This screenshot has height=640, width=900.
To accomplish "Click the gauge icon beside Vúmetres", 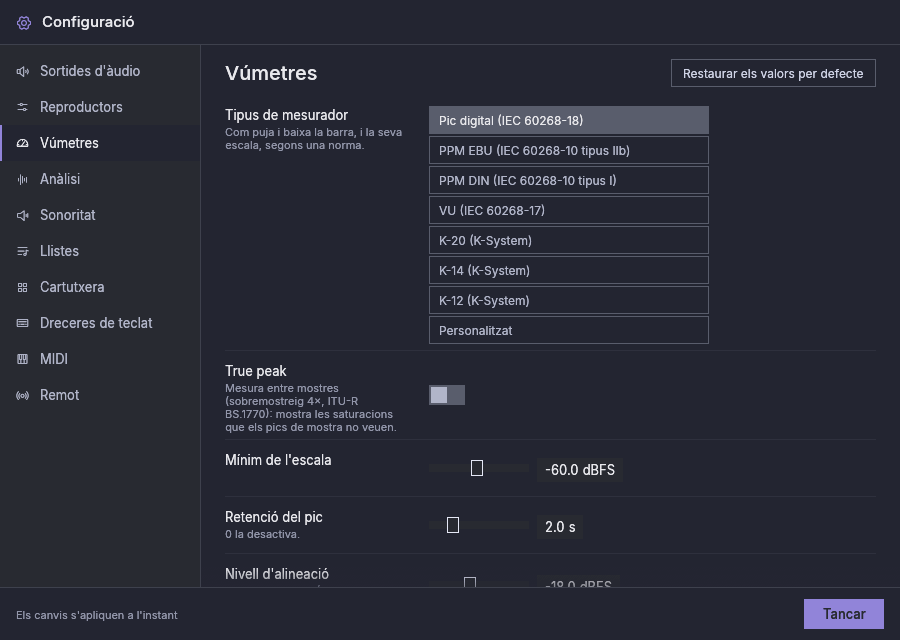I will click(x=22, y=143).
